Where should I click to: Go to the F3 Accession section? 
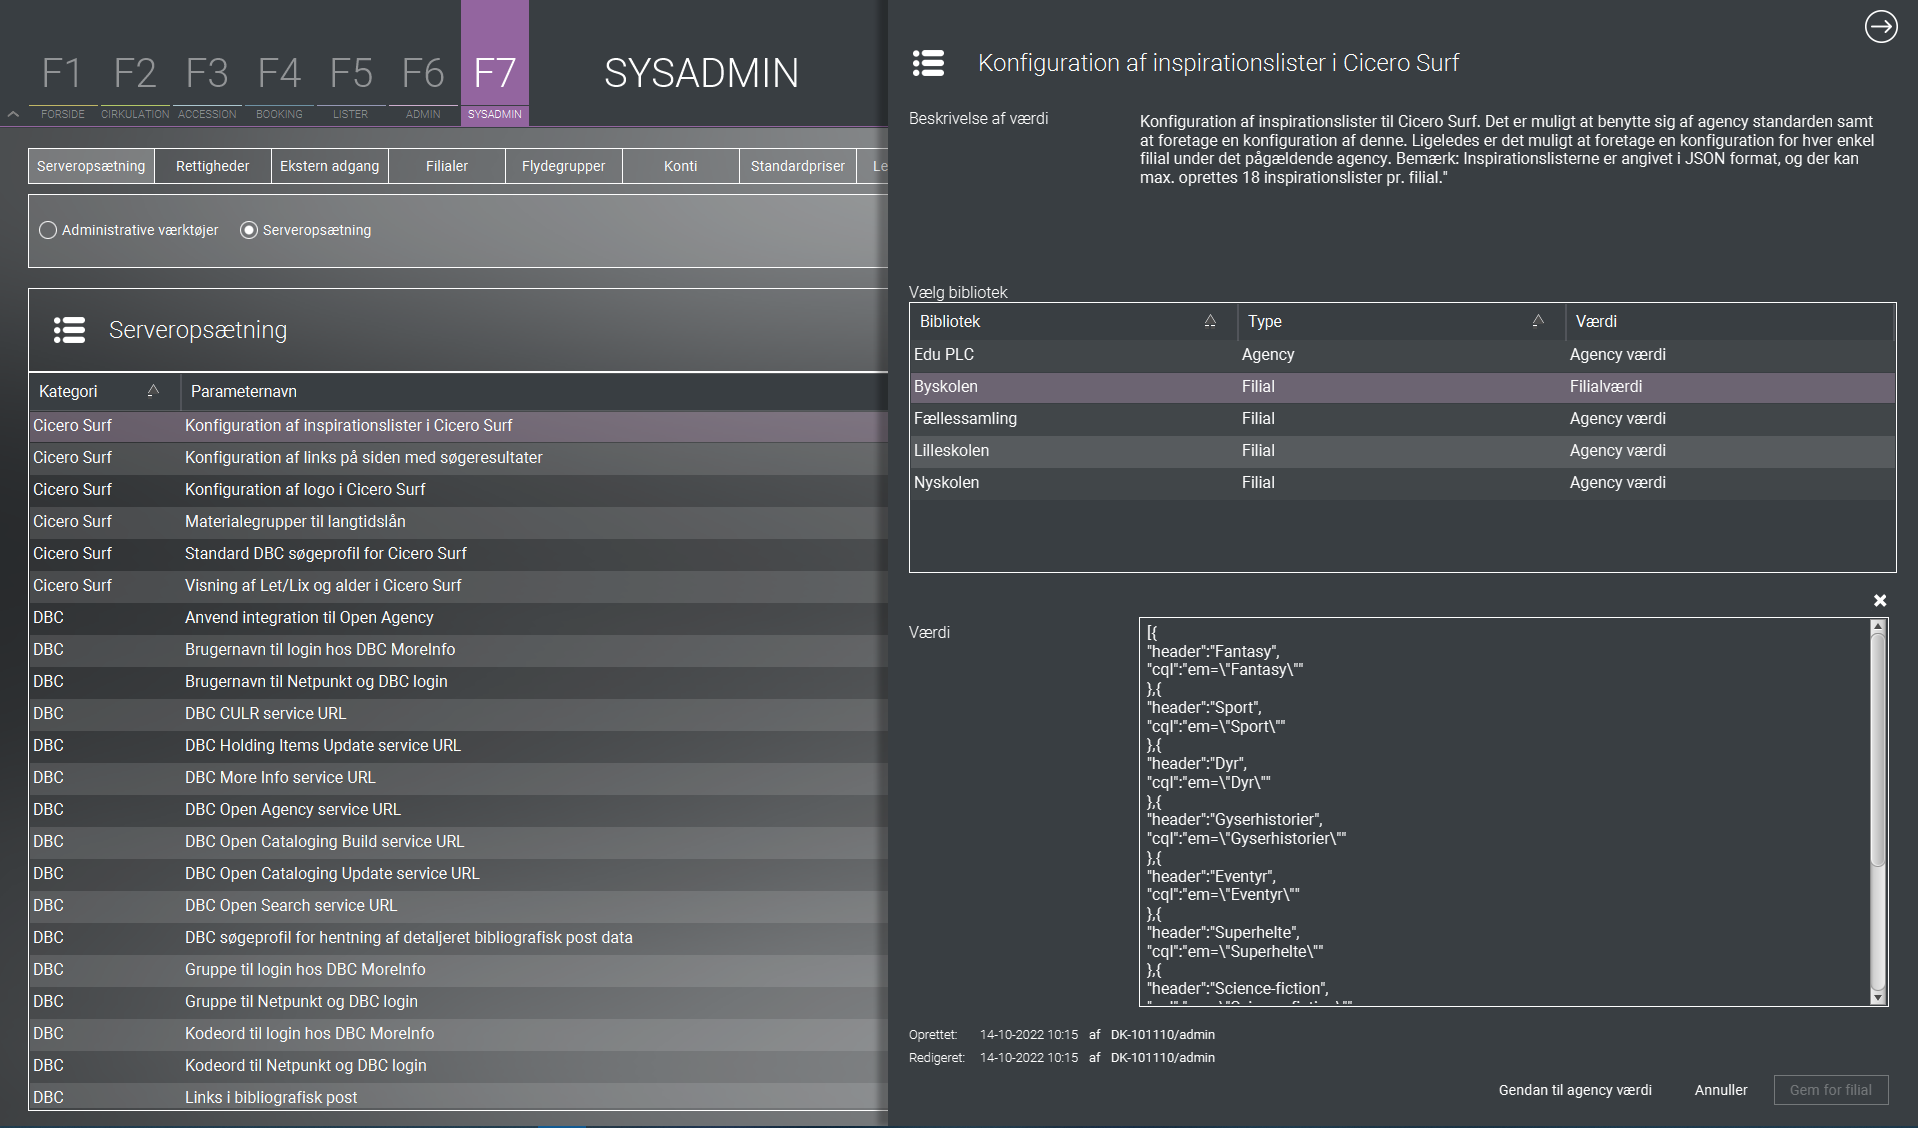click(x=207, y=85)
